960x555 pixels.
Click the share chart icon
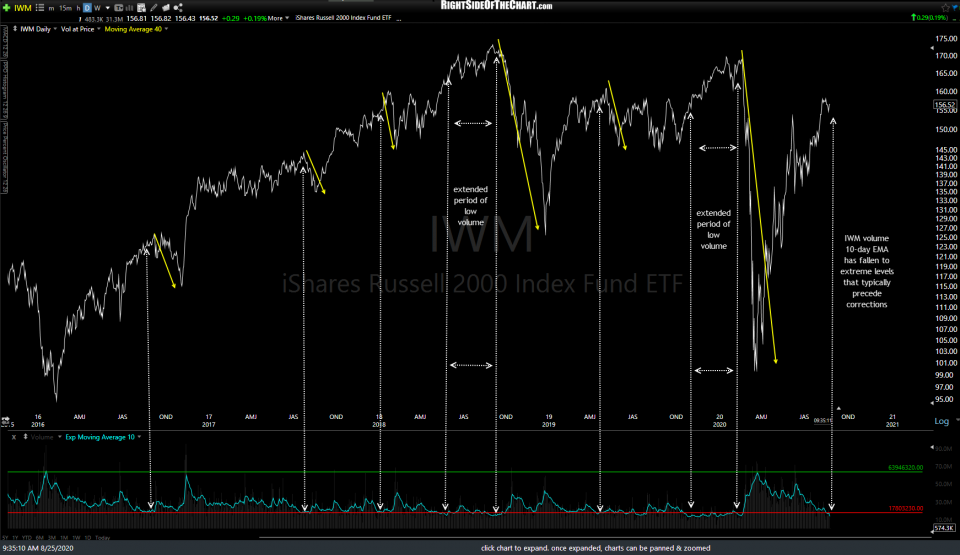coord(178,8)
